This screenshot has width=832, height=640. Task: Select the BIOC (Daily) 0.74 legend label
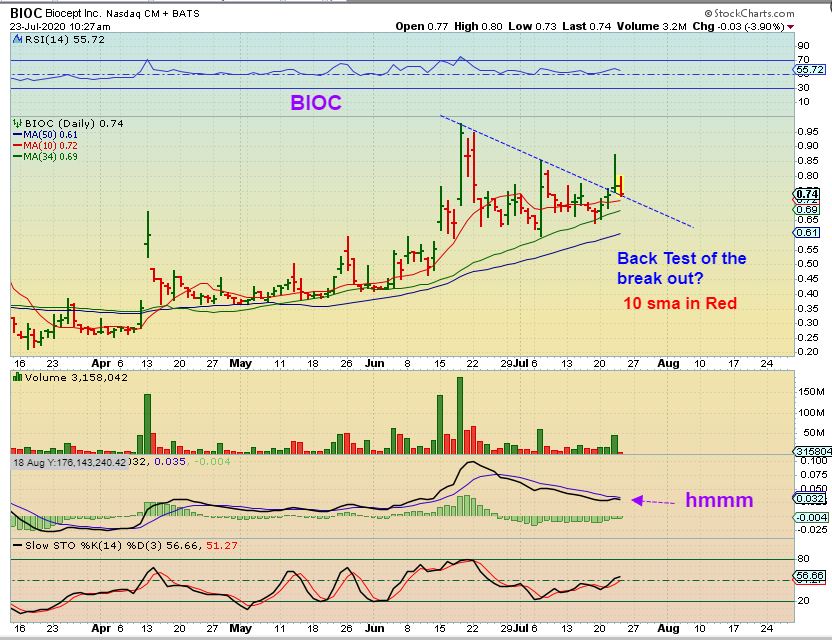point(74,124)
